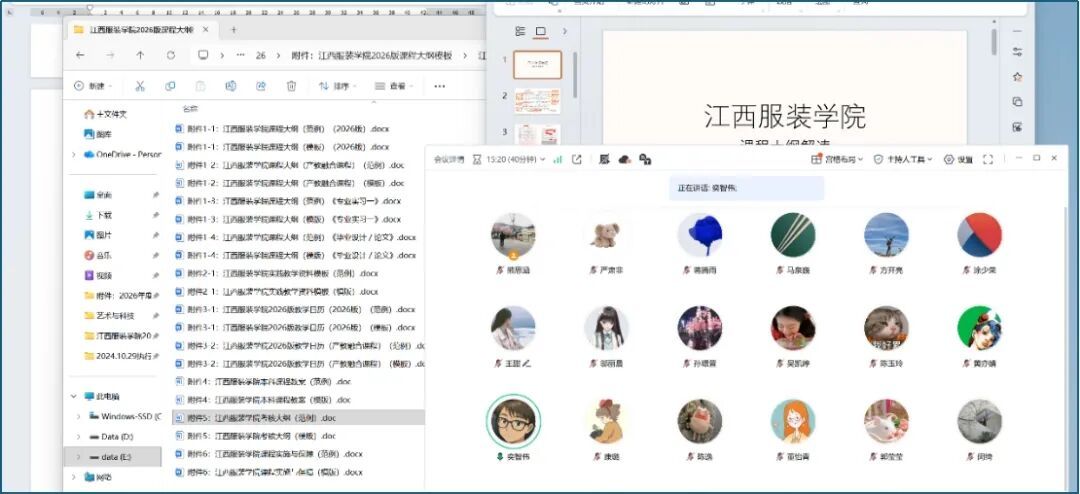Image resolution: width=1080 pixels, height=494 pixels.
Task: Show hidden breadcrumb folders via address bar ellipsis
Action: click(x=240, y=55)
